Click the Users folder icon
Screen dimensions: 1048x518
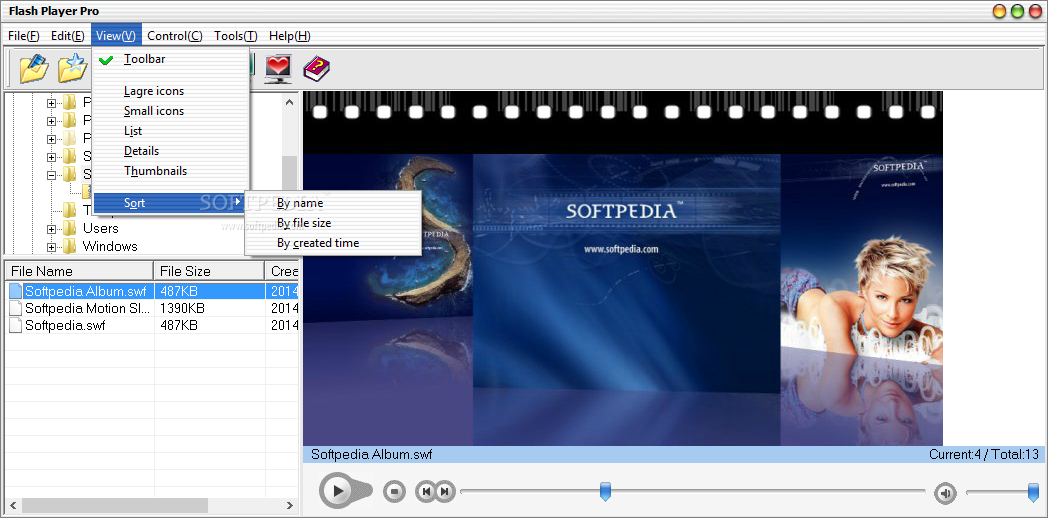tap(70, 229)
